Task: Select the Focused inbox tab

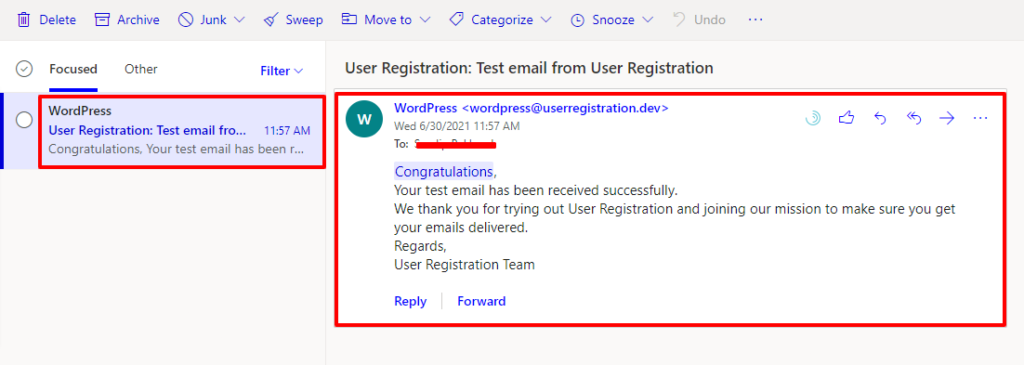Action: click(73, 69)
